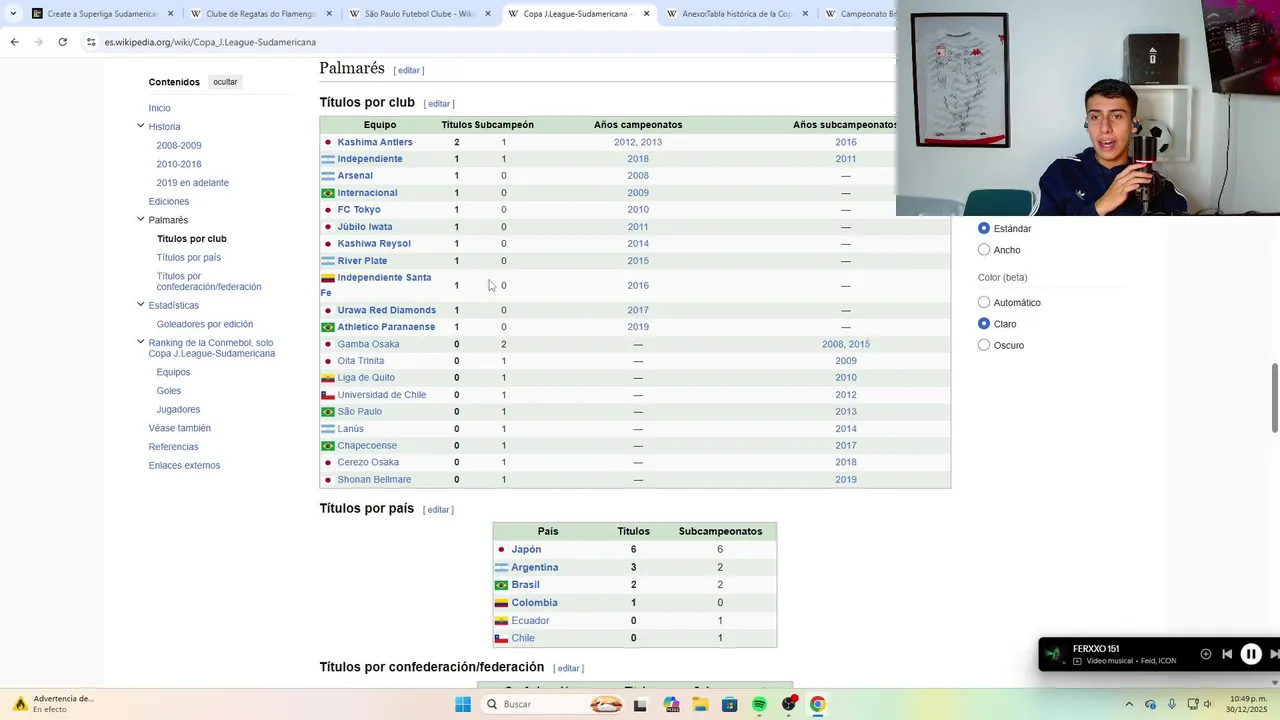Image resolution: width=1280 pixels, height=720 pixels.
Task: Open the 2010-2018 contents entry
Action: pos(178,164)
